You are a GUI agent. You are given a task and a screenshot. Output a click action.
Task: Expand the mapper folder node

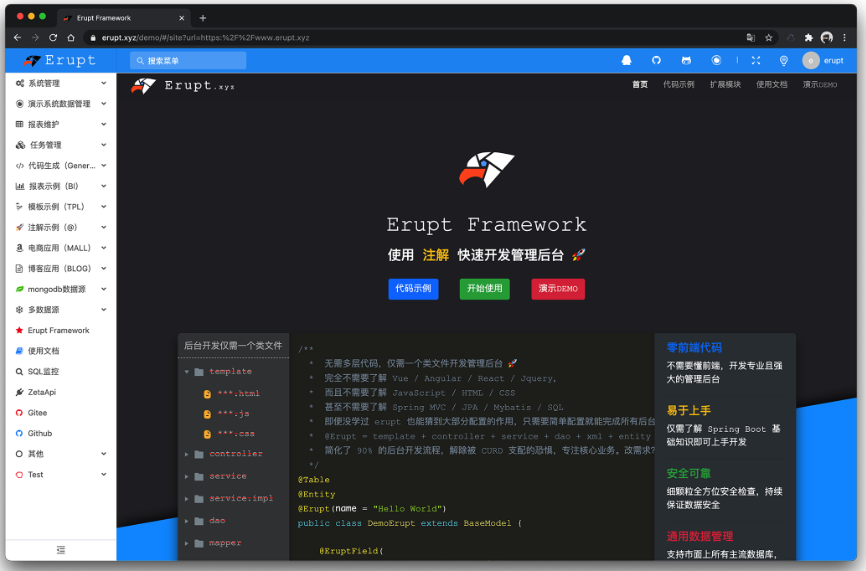click(187, 543)
